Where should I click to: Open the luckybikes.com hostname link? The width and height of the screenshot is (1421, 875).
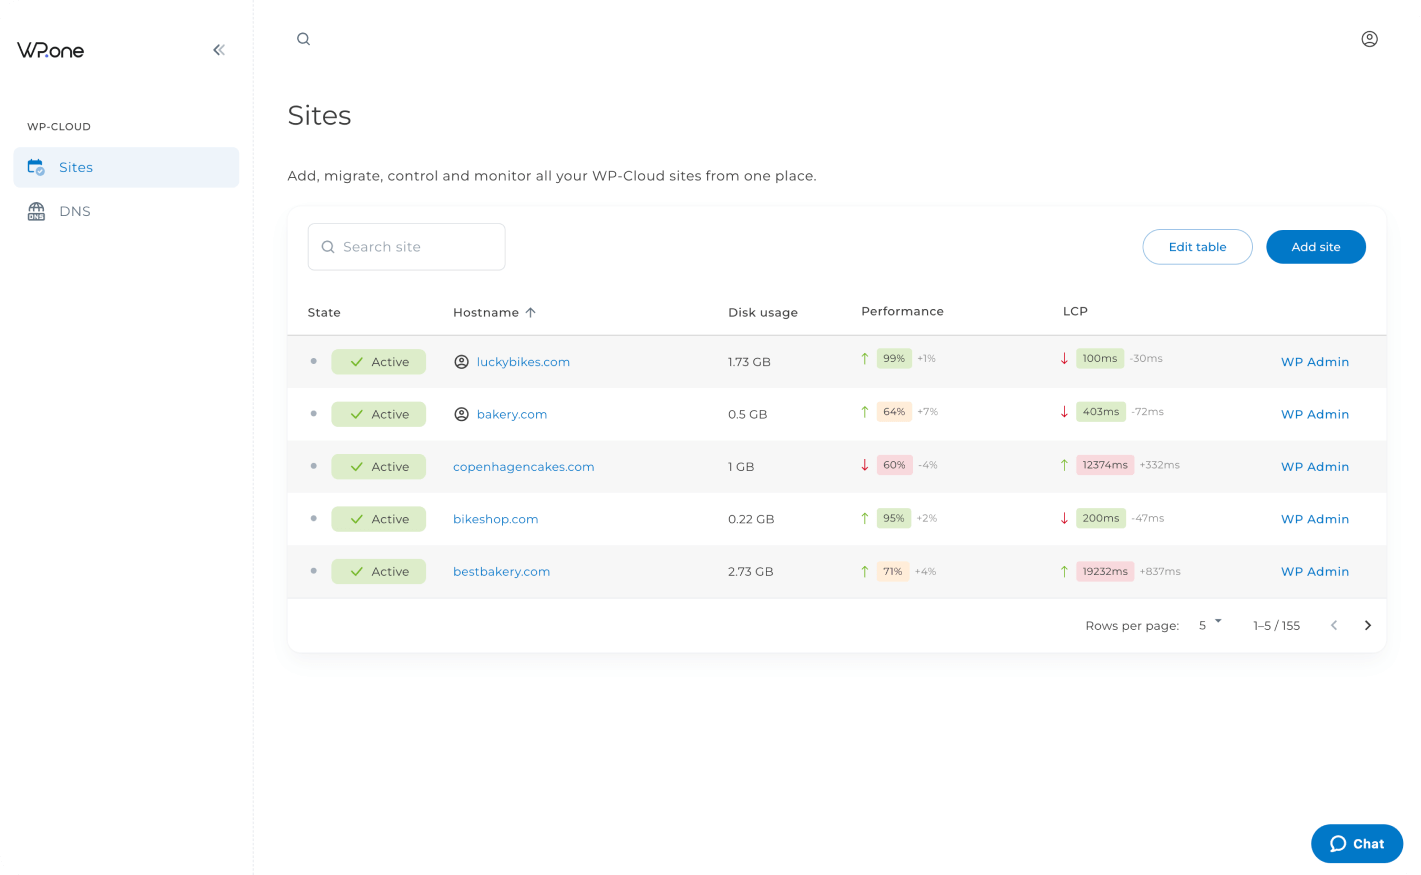pos(523,362)
